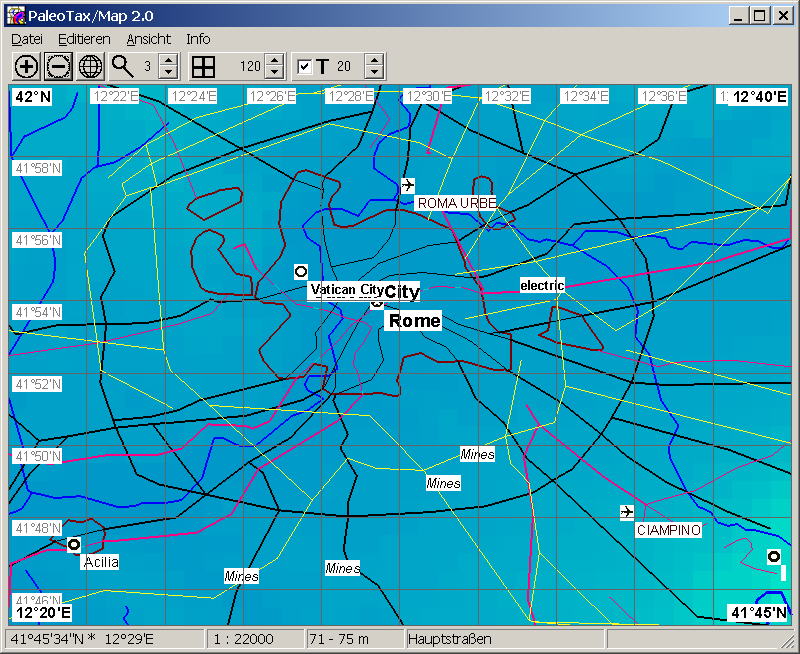Select the globe world view icon

coord(91,67)
